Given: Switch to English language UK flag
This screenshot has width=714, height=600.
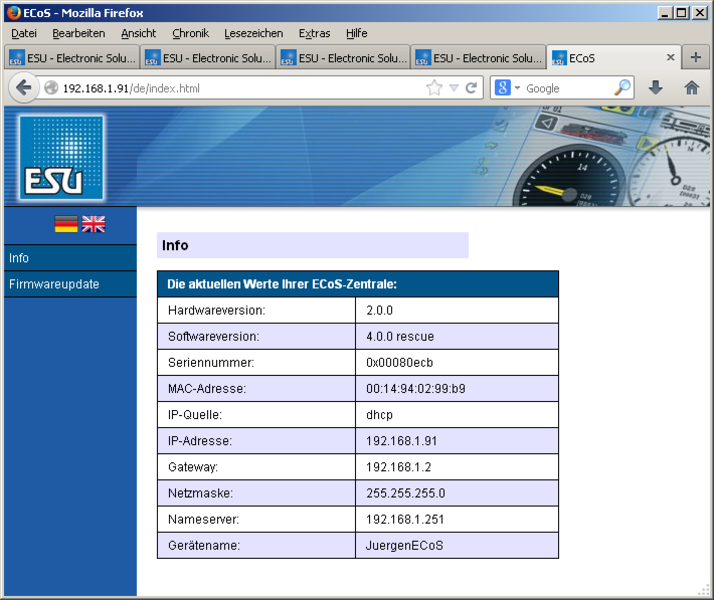Looking at the screenshot, I should tap(93, 224).
